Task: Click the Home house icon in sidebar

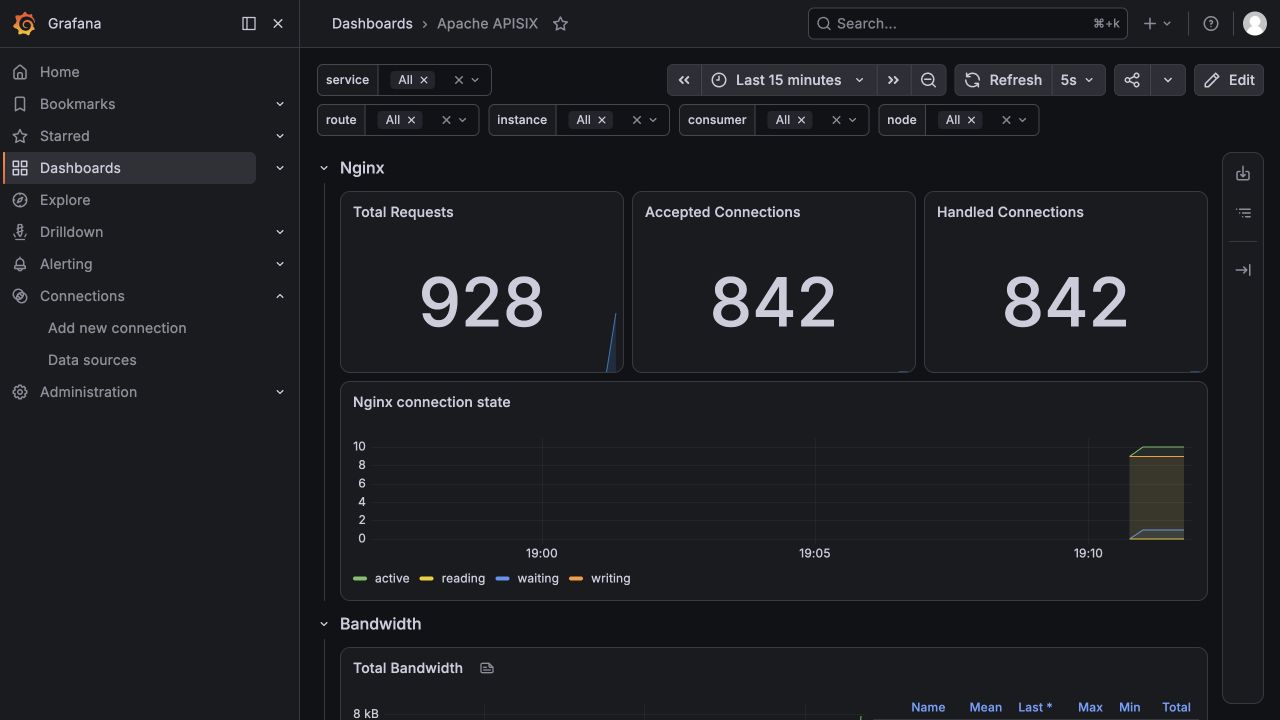Action: click(x=20, y=72)
